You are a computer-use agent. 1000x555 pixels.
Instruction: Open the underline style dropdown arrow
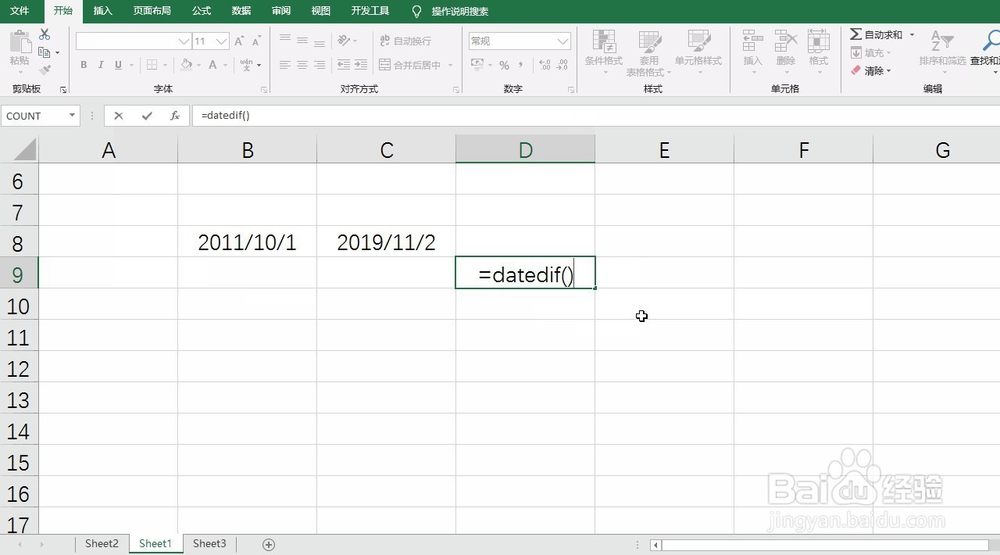[x=131, y=65]
